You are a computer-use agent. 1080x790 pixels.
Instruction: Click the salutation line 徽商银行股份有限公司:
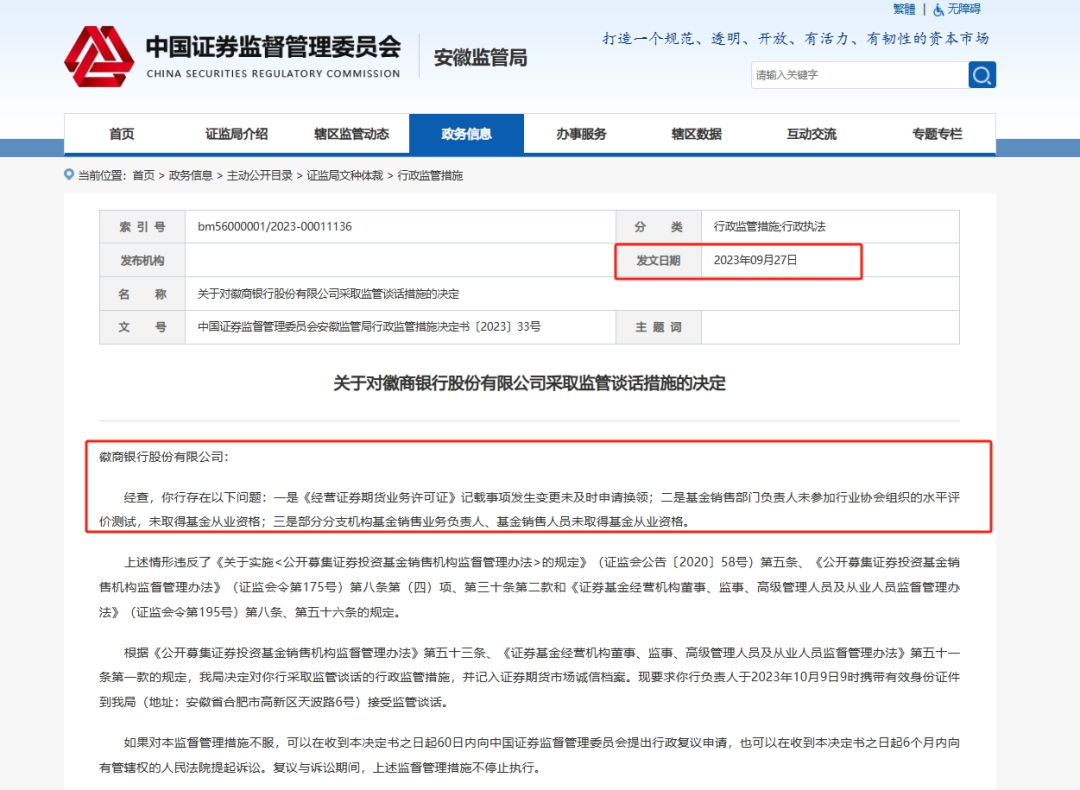[163, 457]
